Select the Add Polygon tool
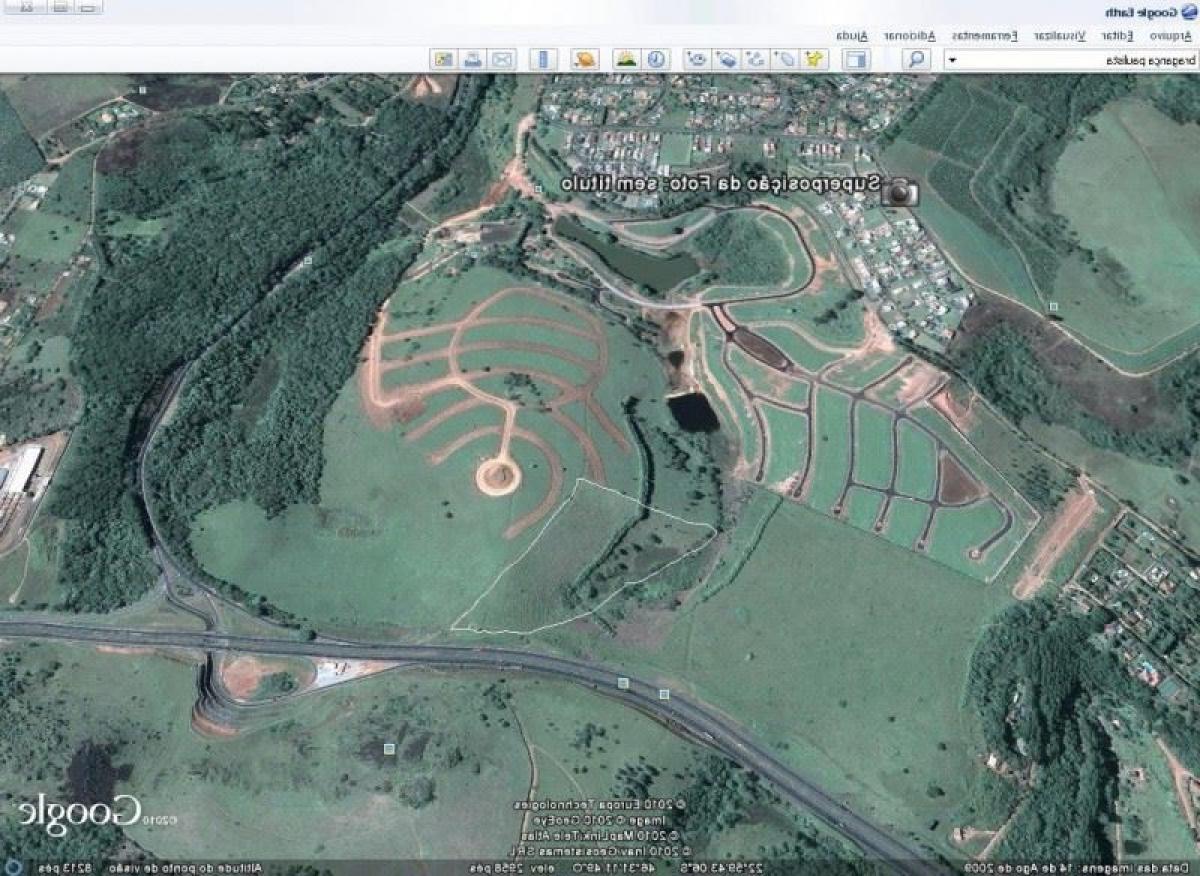 click(x=786, y=59)
